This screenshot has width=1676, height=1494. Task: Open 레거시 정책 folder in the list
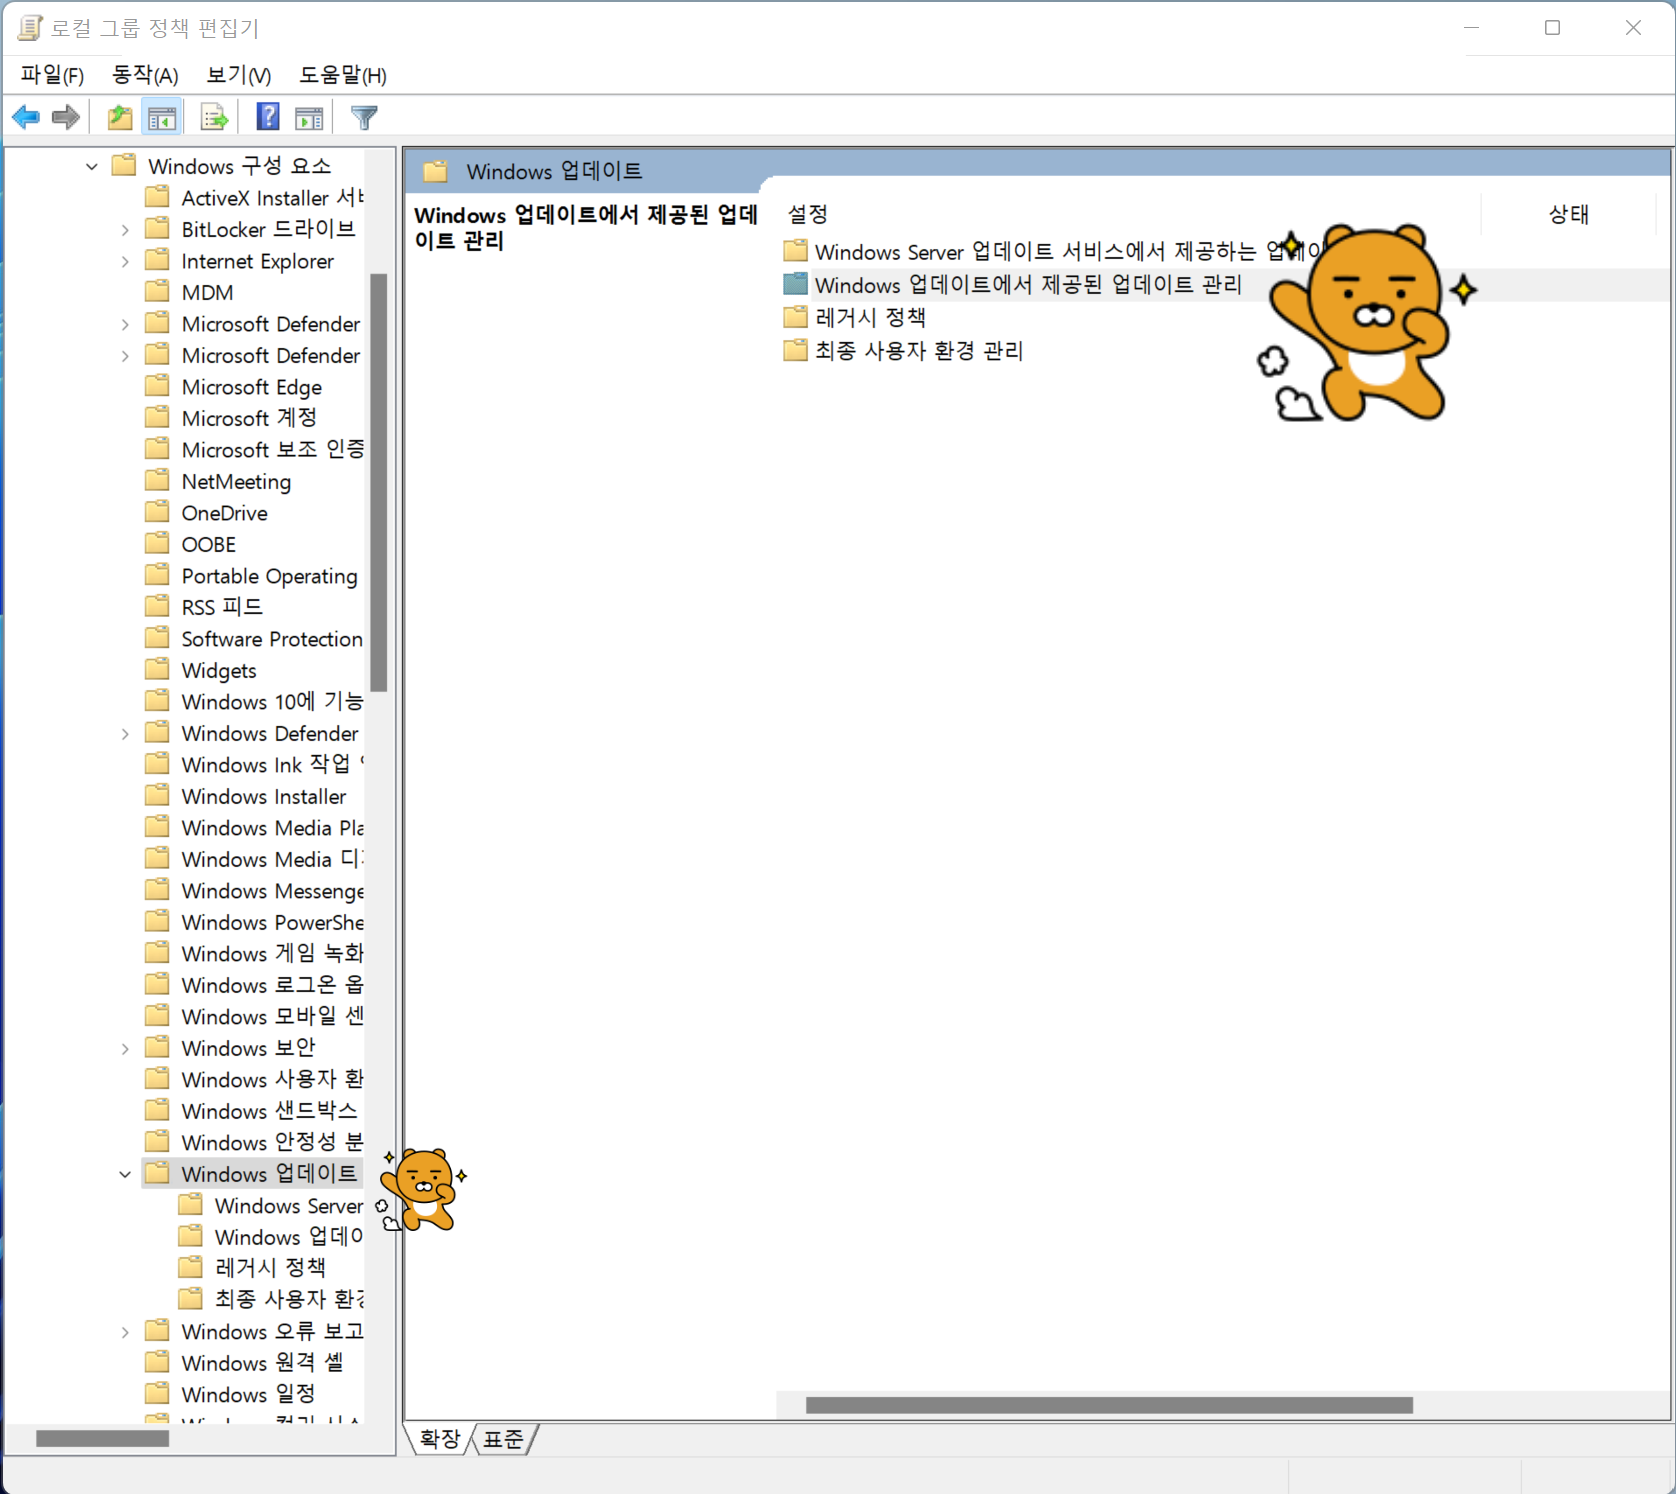tap(856, 318)
